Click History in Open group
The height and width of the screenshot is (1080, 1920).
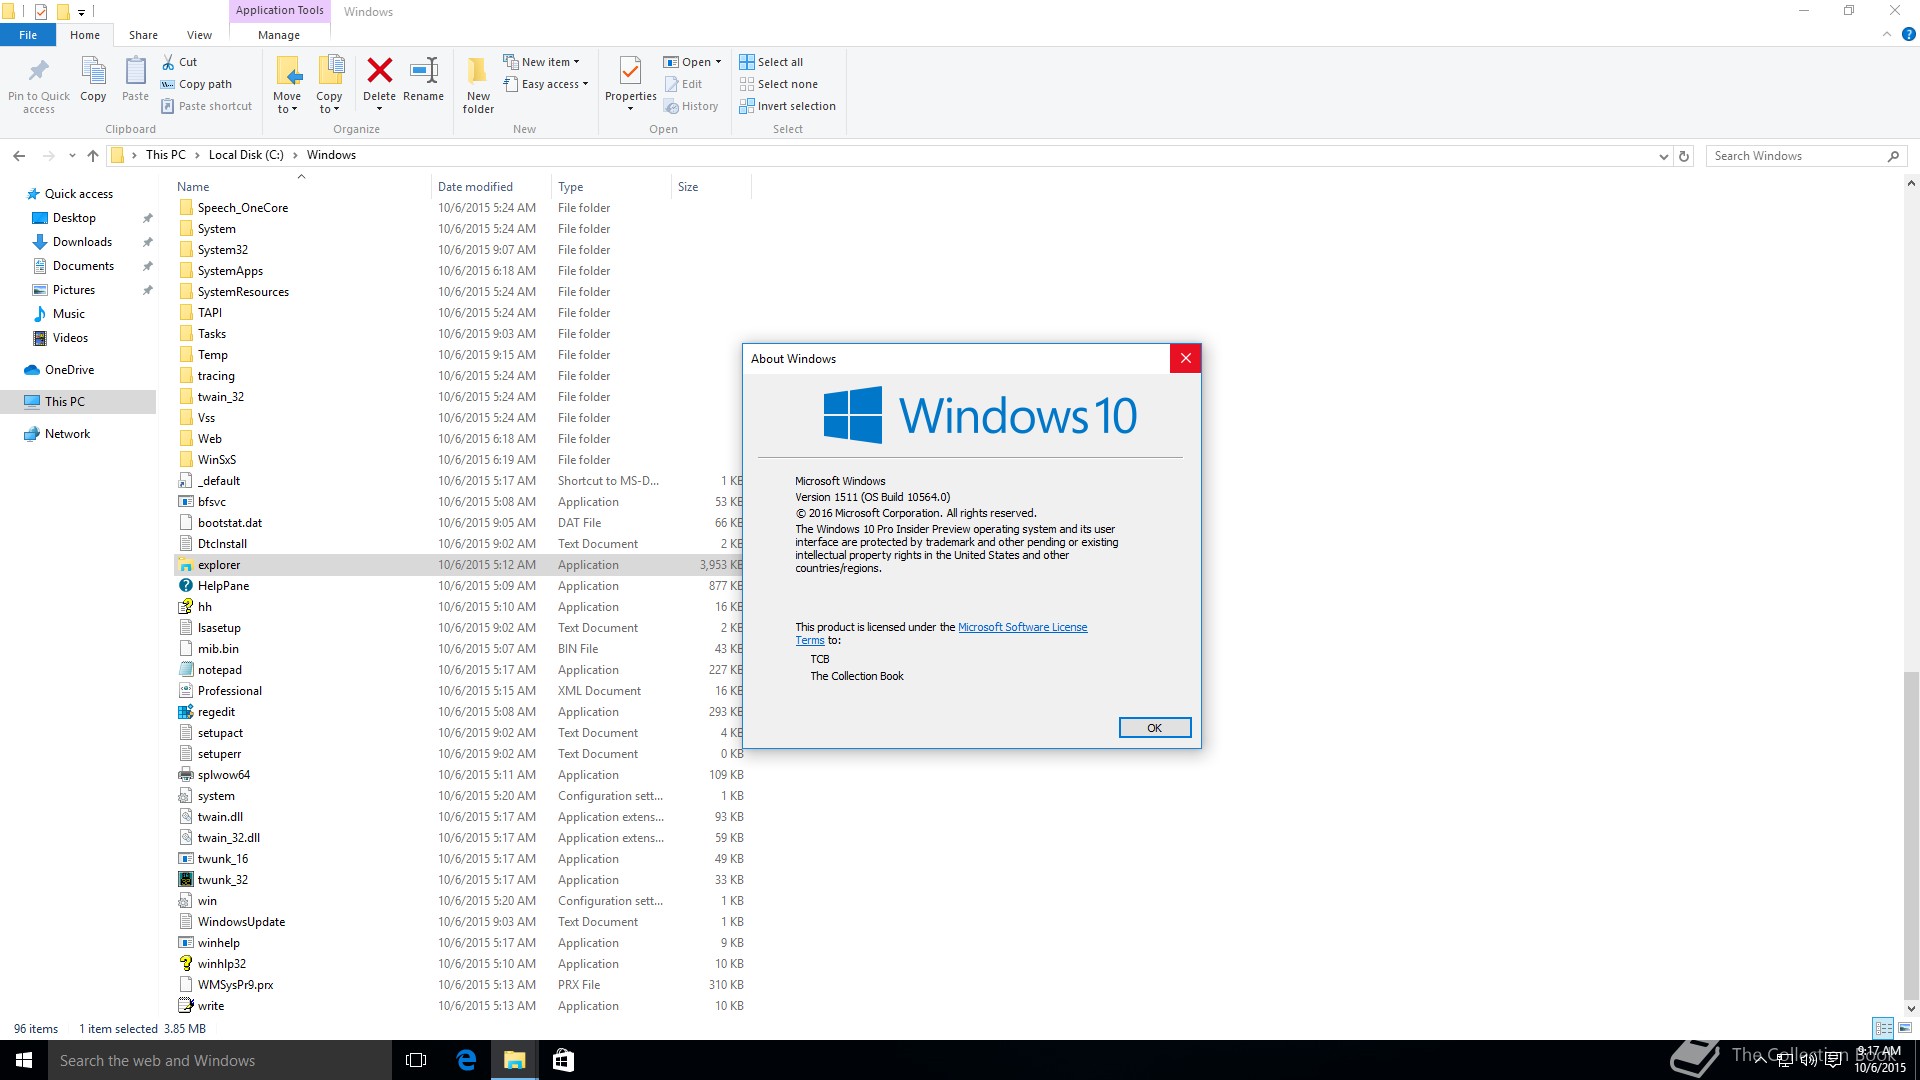691,106
